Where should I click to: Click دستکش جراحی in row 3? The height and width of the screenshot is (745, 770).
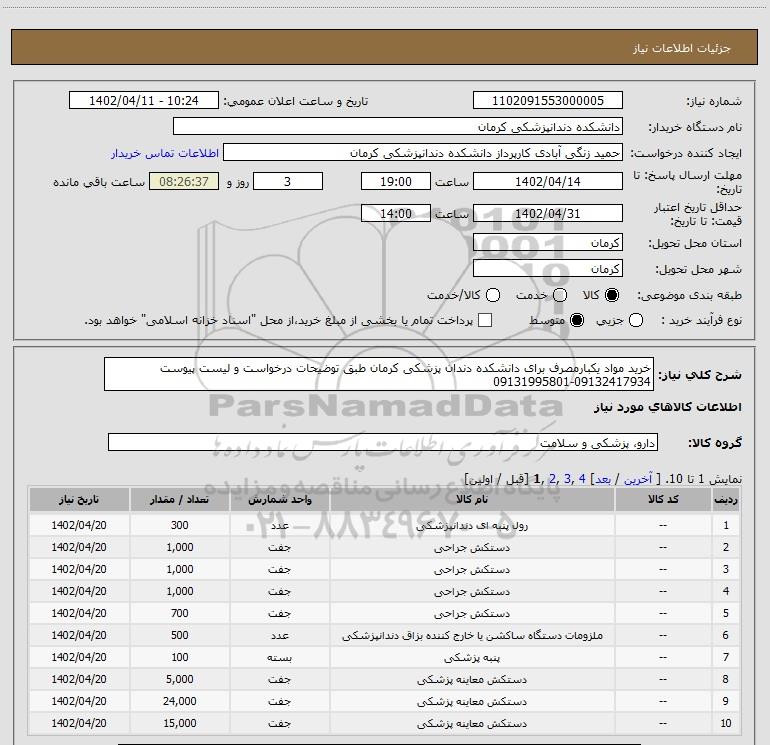472,569
